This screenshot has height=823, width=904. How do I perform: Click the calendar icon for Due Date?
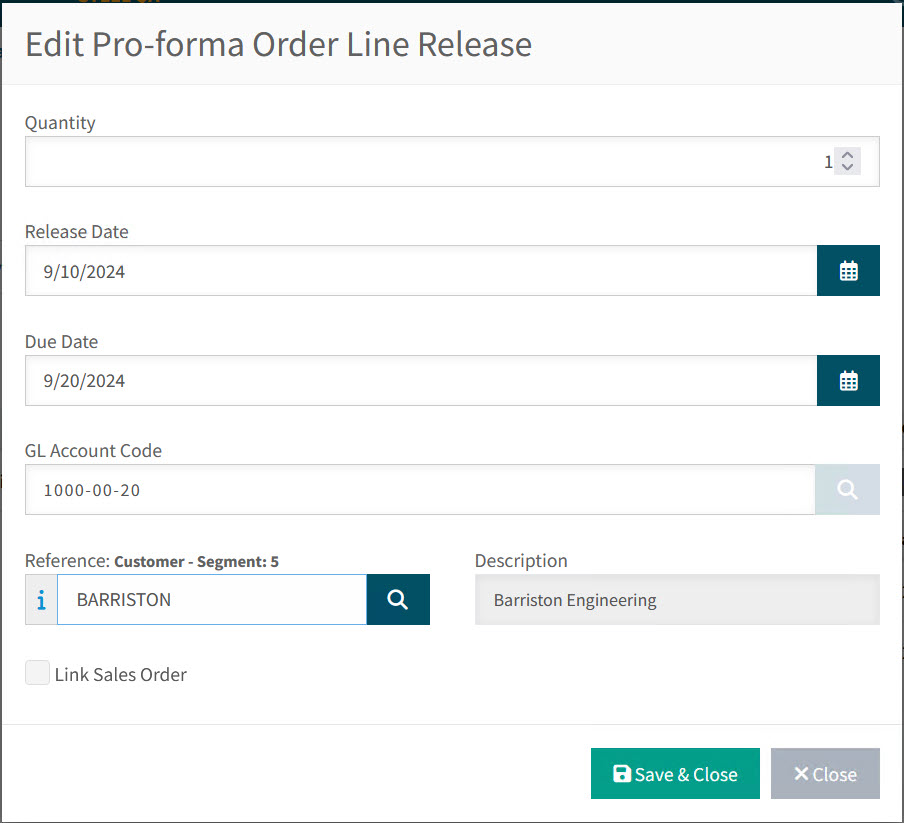pyautogui.click(x=848, y=380)
